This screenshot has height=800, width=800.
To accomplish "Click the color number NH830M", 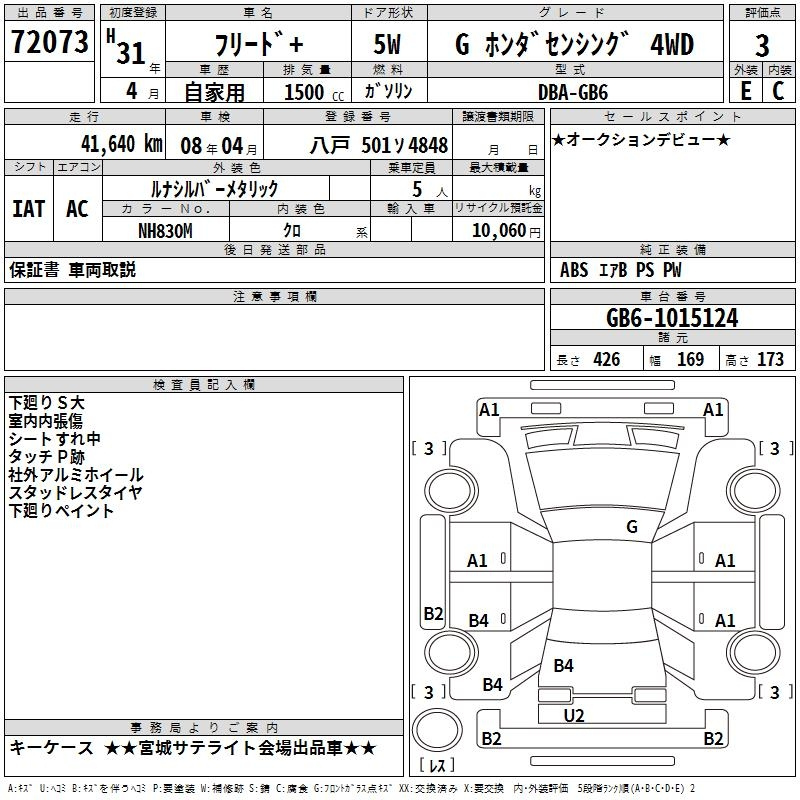I will pyautogui.click(x=165, y=230).
